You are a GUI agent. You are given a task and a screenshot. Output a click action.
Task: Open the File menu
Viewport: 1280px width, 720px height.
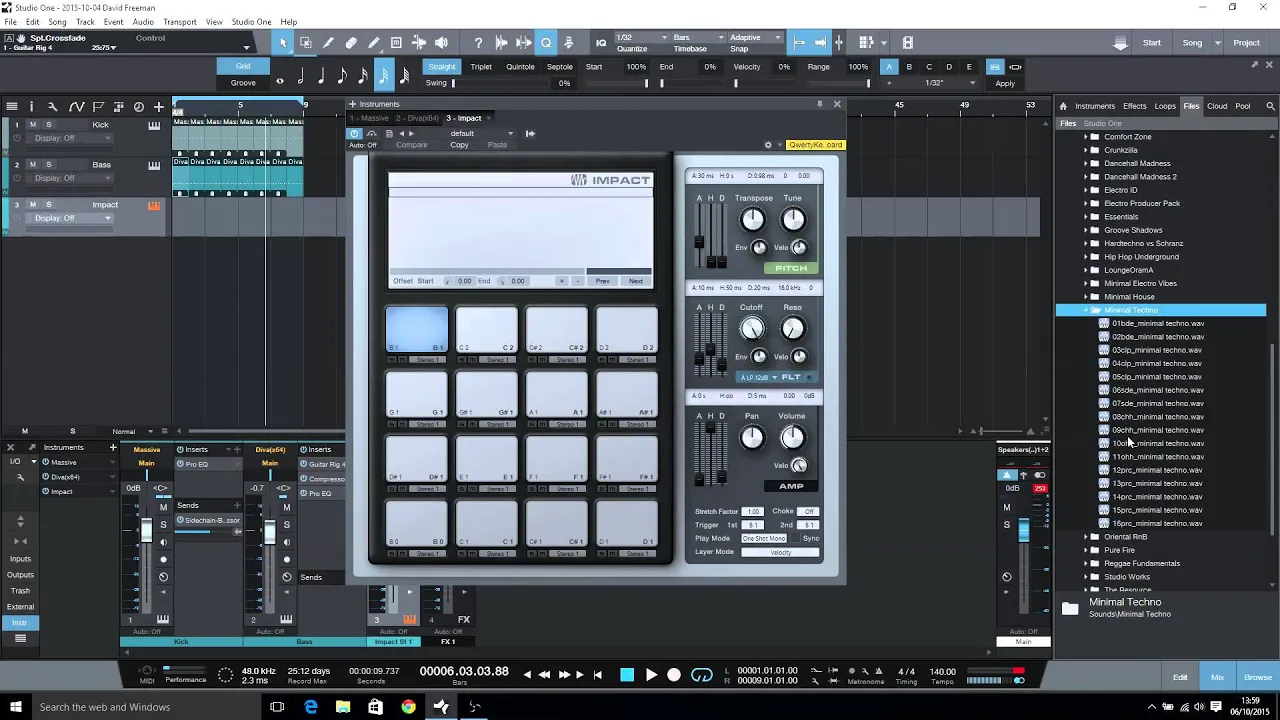click(x=9, y=22)
